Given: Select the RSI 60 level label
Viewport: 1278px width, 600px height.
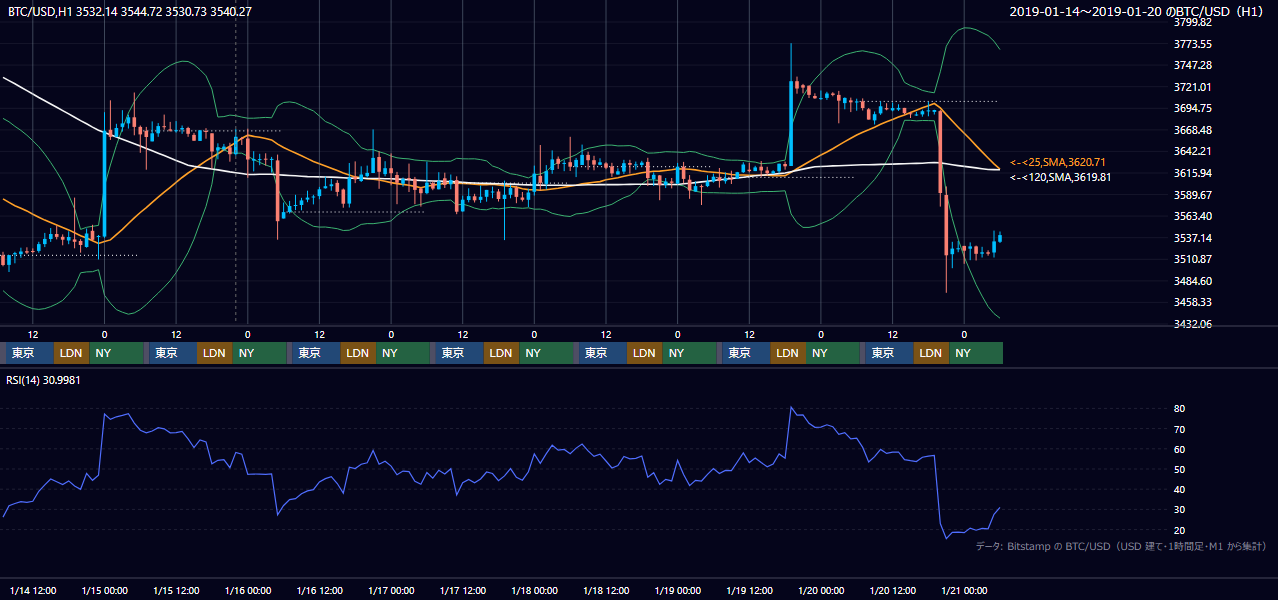Looking at the screenshot, I should [x=1180, y=449].
